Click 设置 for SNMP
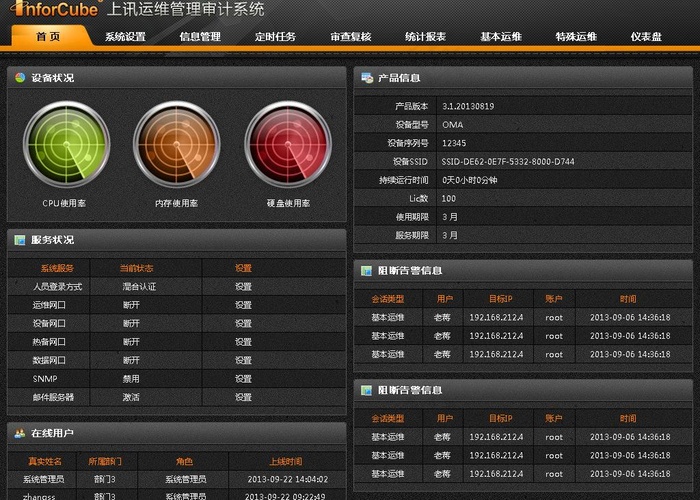Image resolution: width=700 pixels, height=500 pixels. [x=243, y=379]
